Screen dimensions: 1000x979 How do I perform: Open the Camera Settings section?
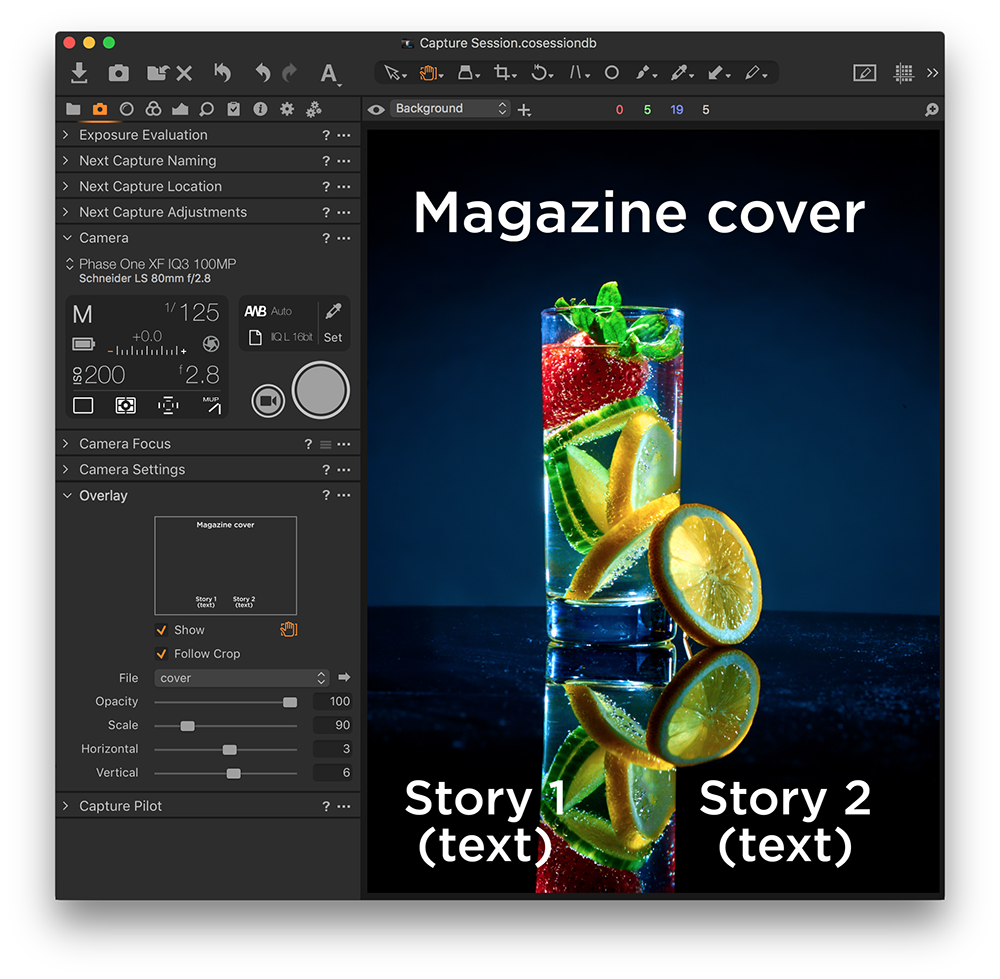[65, 469]
